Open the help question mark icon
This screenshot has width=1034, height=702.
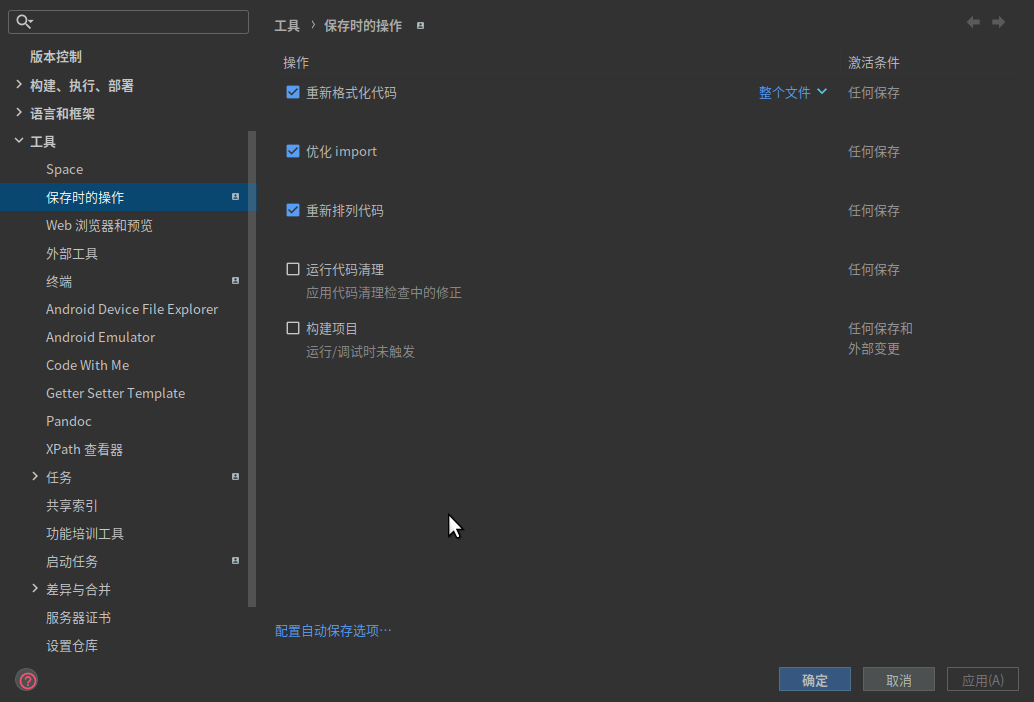[28, 680]
